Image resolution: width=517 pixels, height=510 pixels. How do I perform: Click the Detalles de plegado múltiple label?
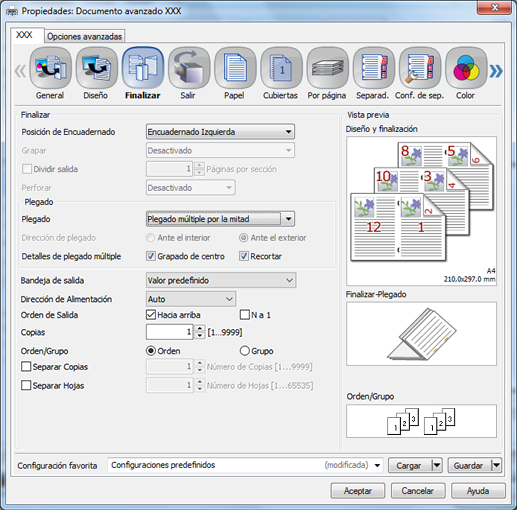pos(71,256)
